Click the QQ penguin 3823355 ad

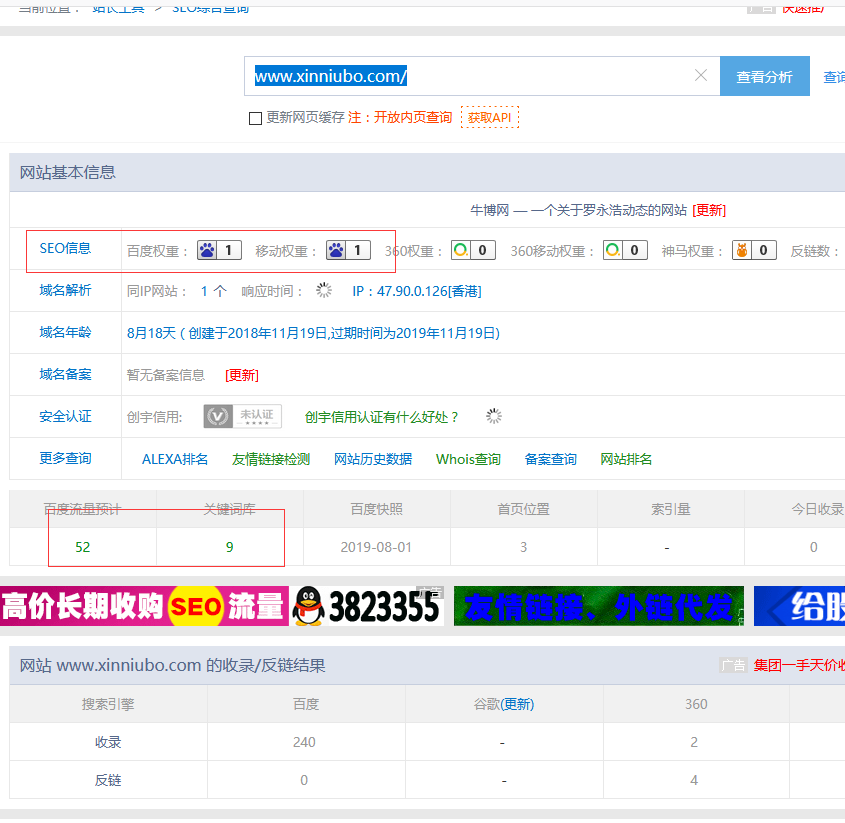point(366,606)
